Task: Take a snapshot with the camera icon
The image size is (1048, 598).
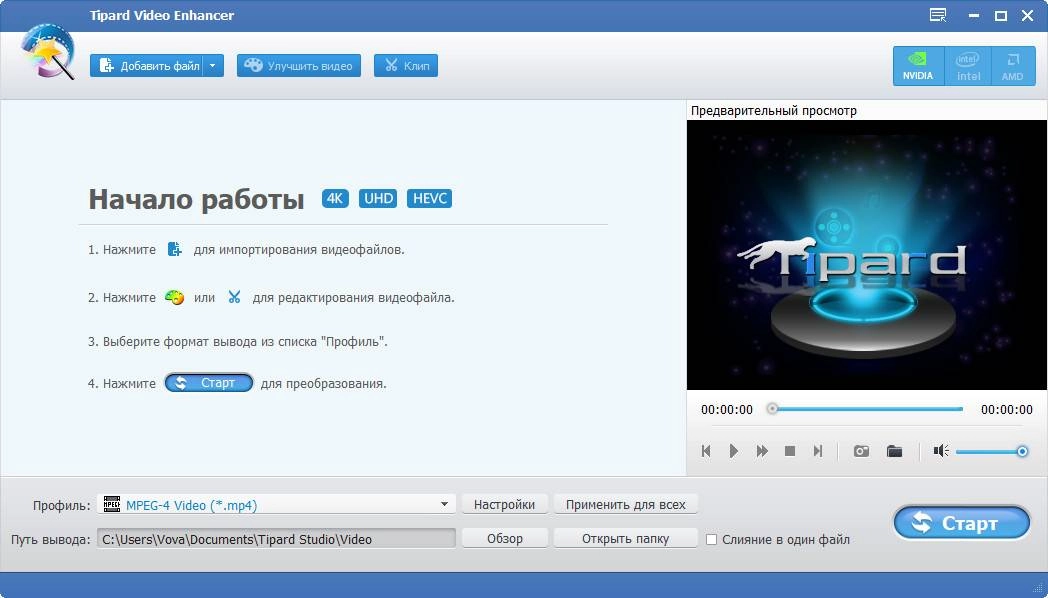Action: (862, 451)
